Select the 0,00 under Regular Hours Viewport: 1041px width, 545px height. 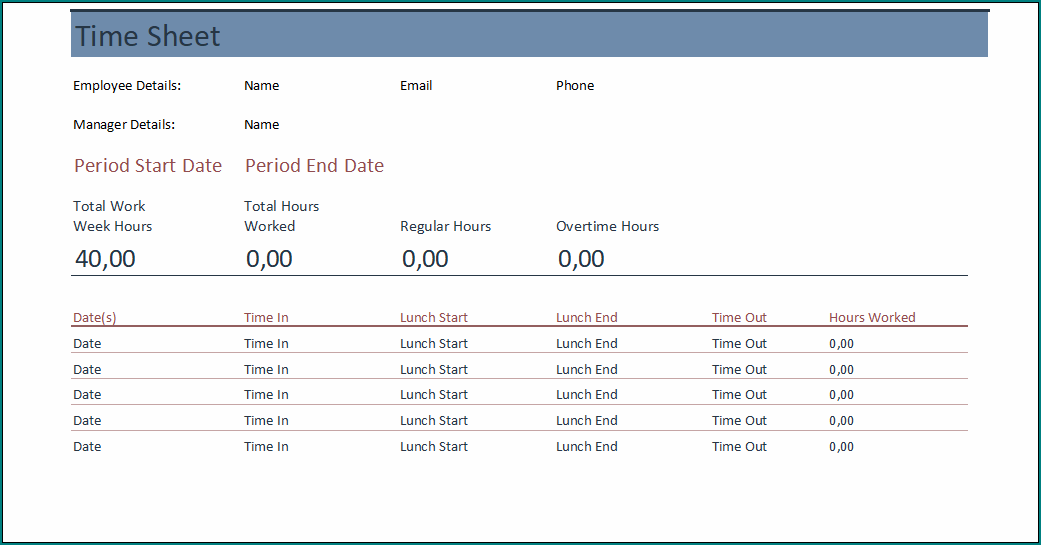point(426,259)
